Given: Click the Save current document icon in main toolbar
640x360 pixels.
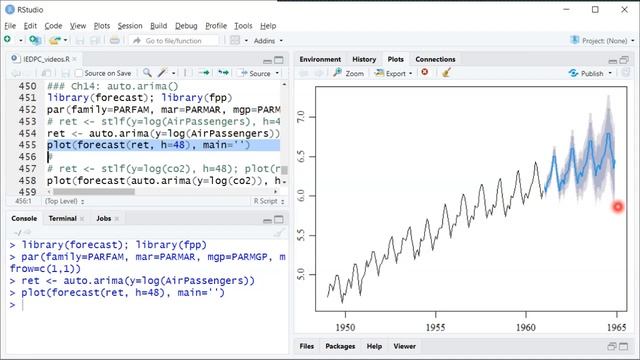Looking at the screenshot, I should tap(80, 40).
